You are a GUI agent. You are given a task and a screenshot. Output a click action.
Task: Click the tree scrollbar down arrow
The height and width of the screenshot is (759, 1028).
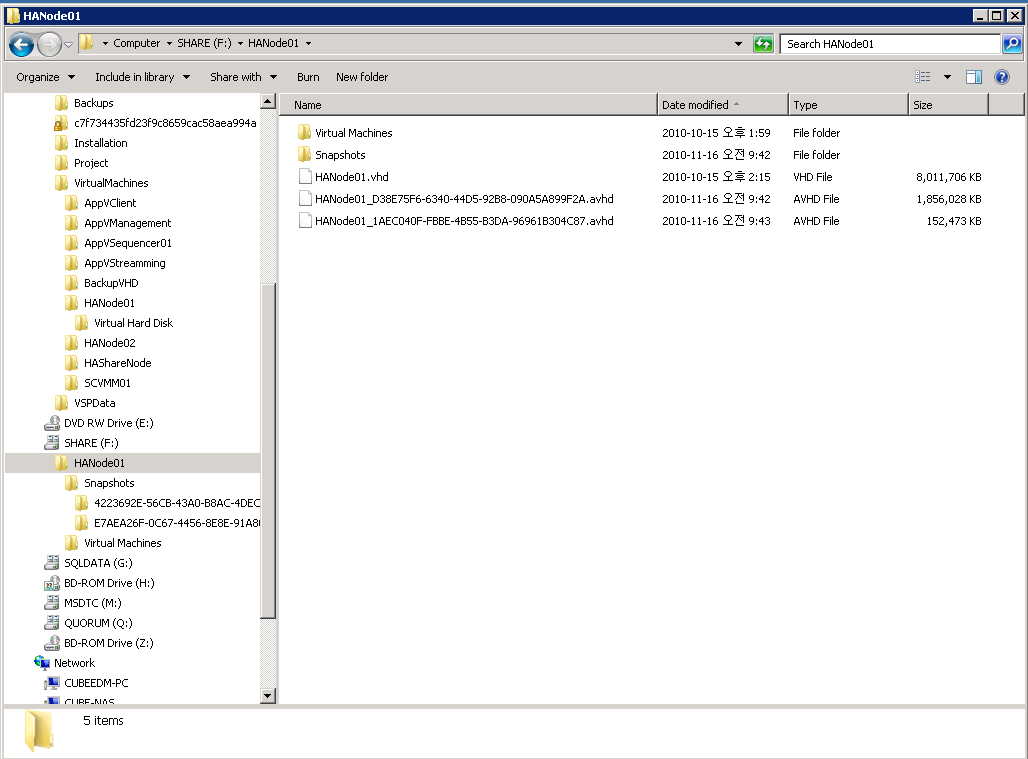pyautogui.click(x=267, y=696)
